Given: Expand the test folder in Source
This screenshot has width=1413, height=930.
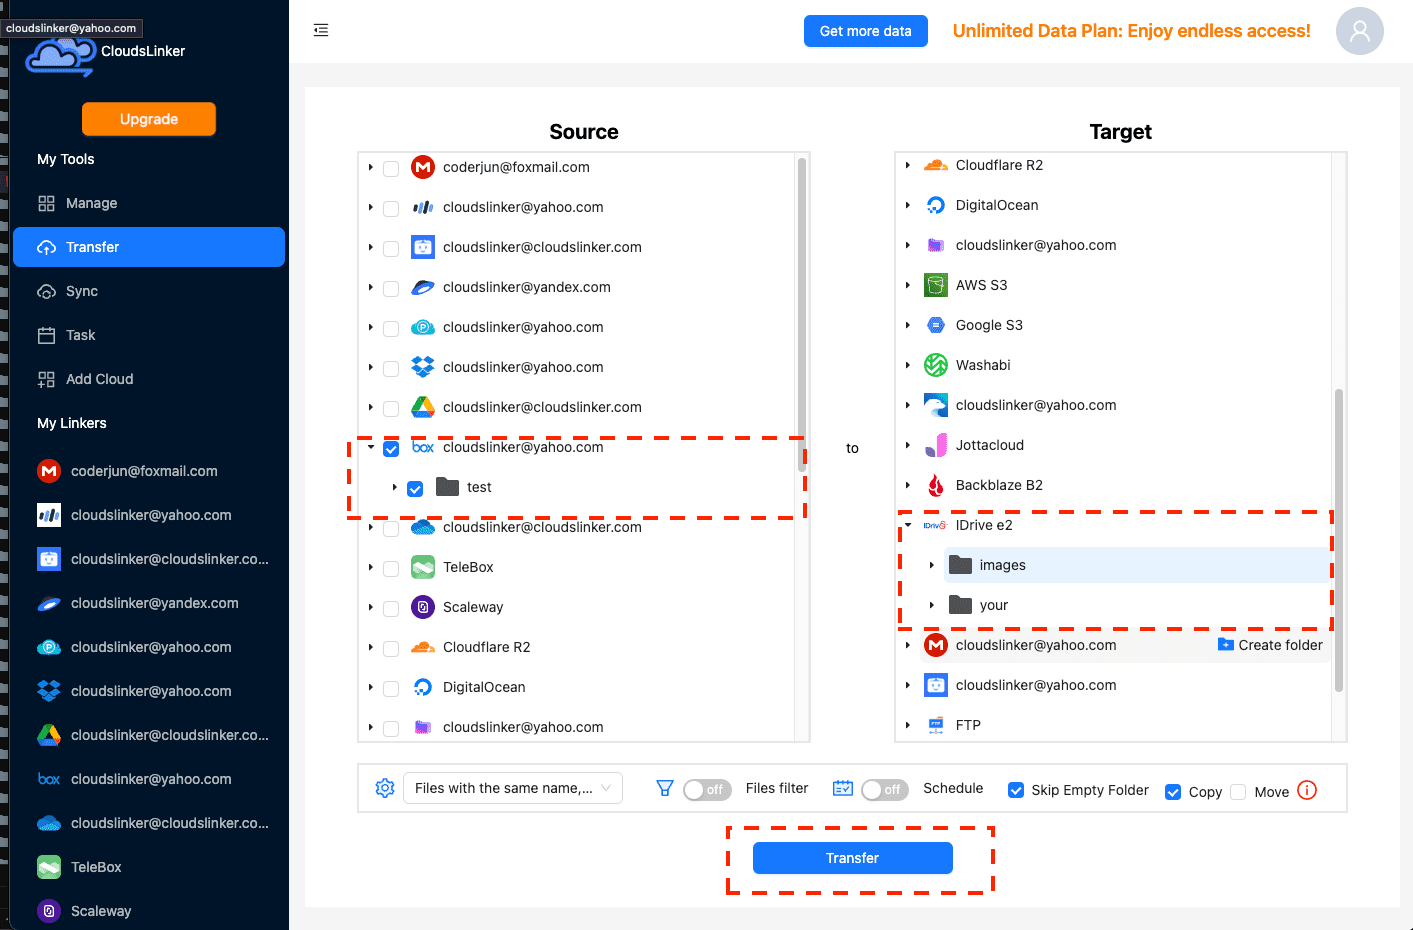Looking at the screenshot, I should click(395, 487).
